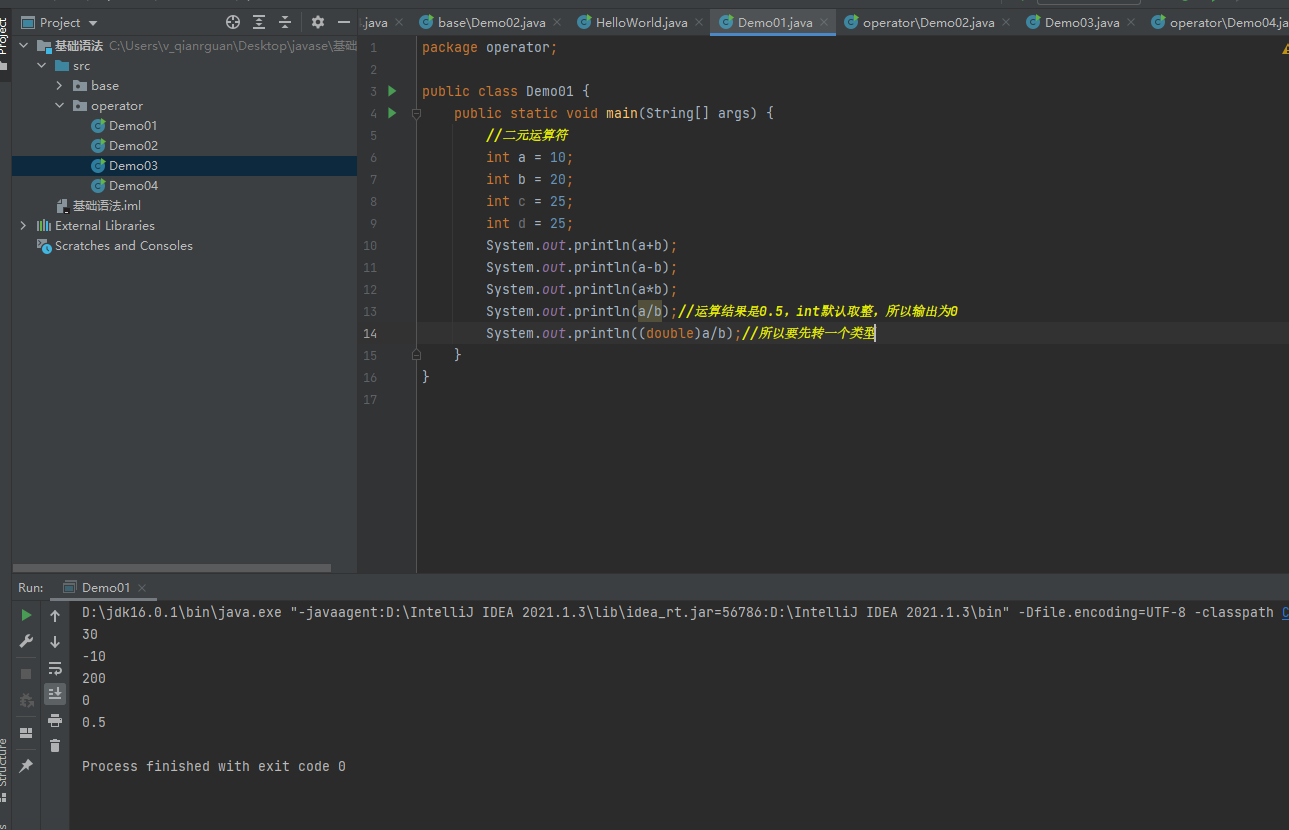Click the Print console output icon

pos(55,720)
